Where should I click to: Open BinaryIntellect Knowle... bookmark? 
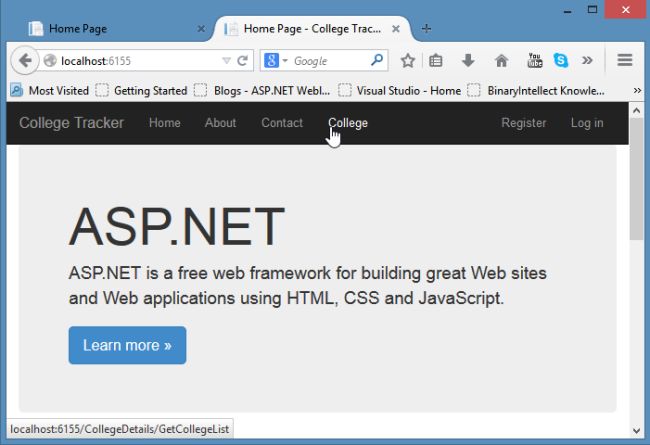tap(536, 90)
